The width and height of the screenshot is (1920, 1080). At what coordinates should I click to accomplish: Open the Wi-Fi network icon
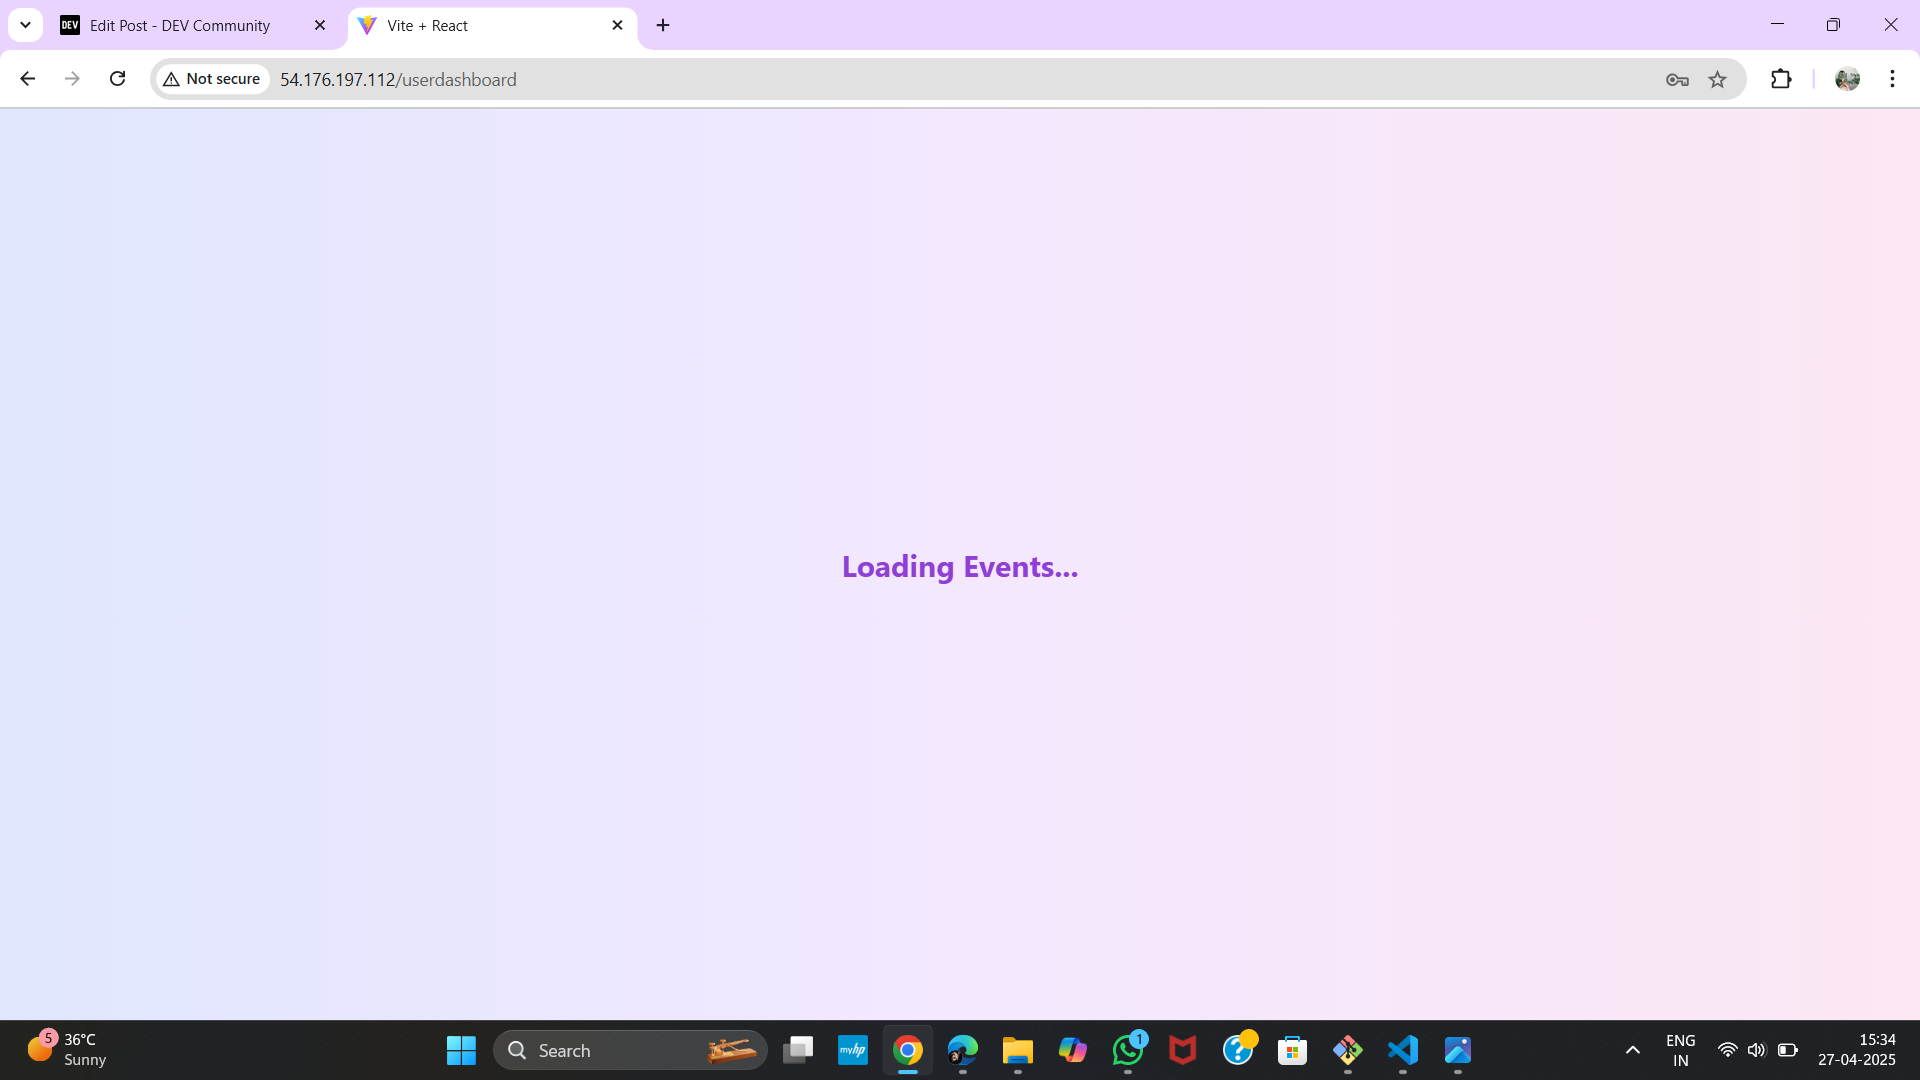pos(1727,1050)
